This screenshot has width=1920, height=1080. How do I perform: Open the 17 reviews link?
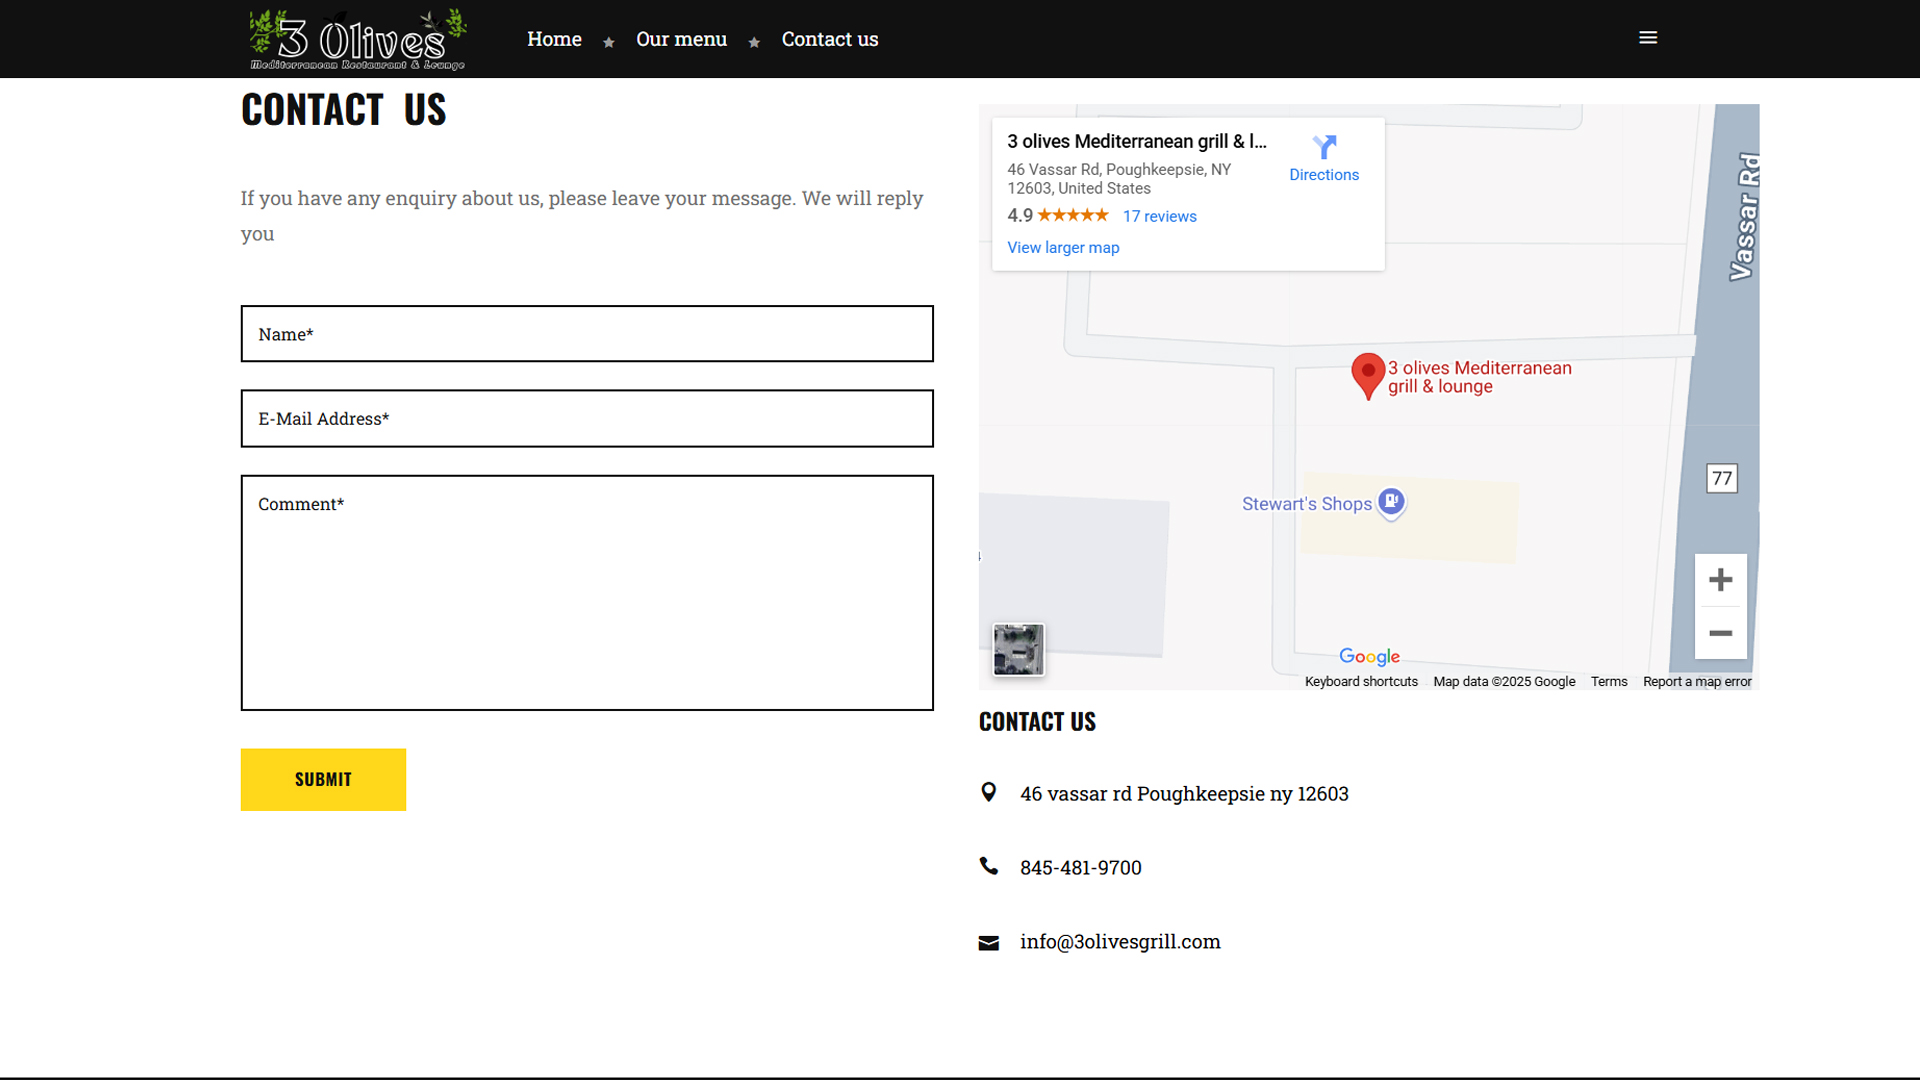[1159, 216]
